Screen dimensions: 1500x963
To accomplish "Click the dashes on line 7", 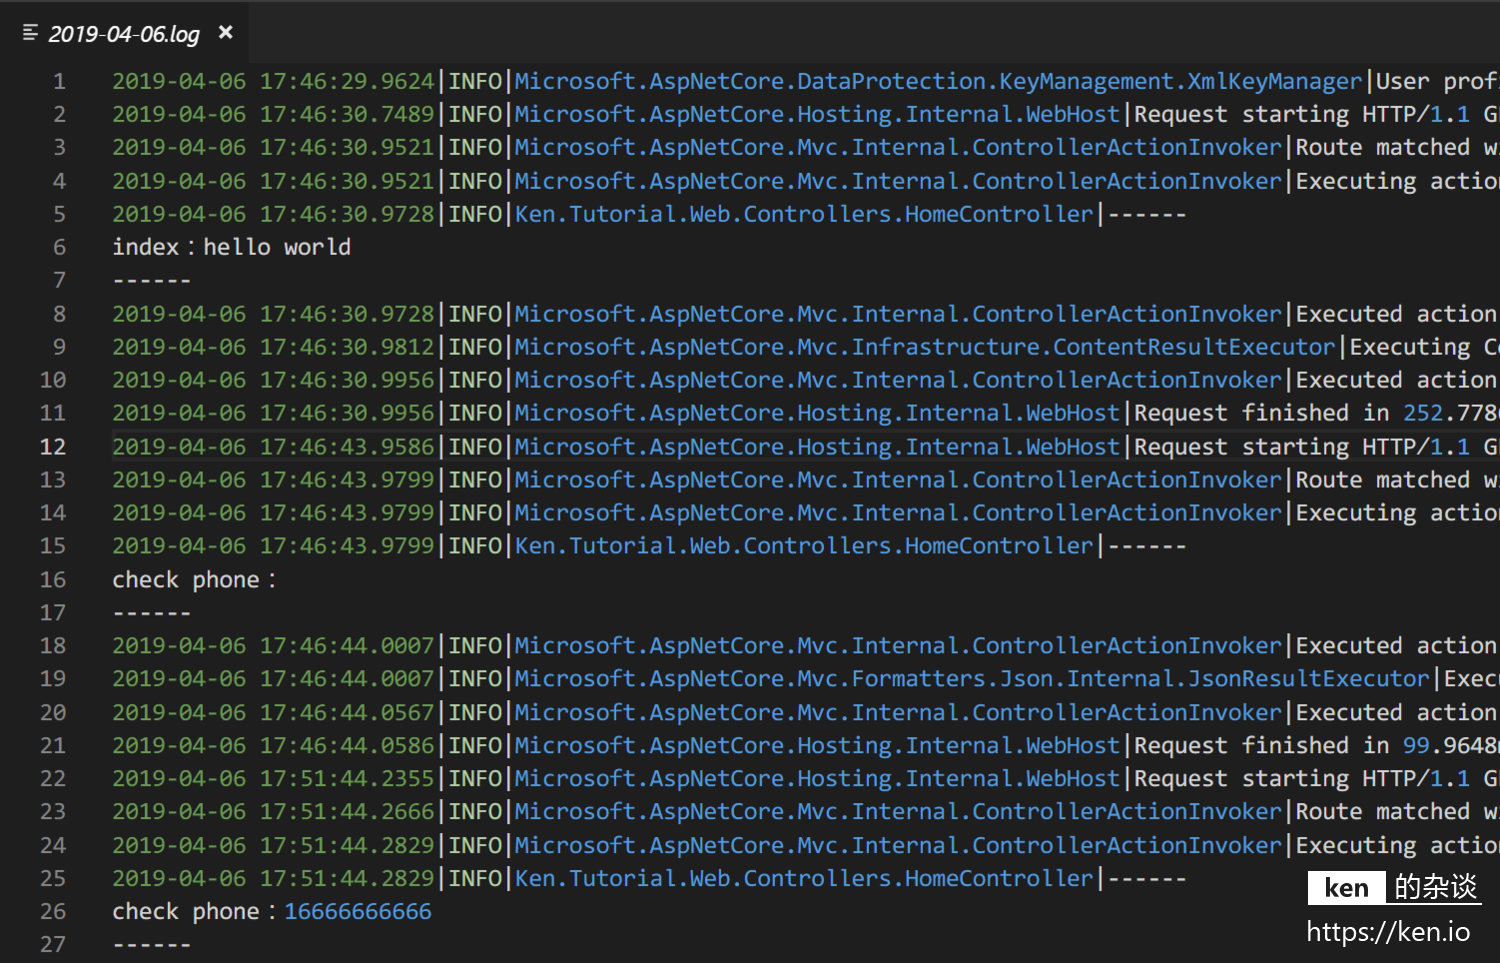I will [x=152, y=281].
